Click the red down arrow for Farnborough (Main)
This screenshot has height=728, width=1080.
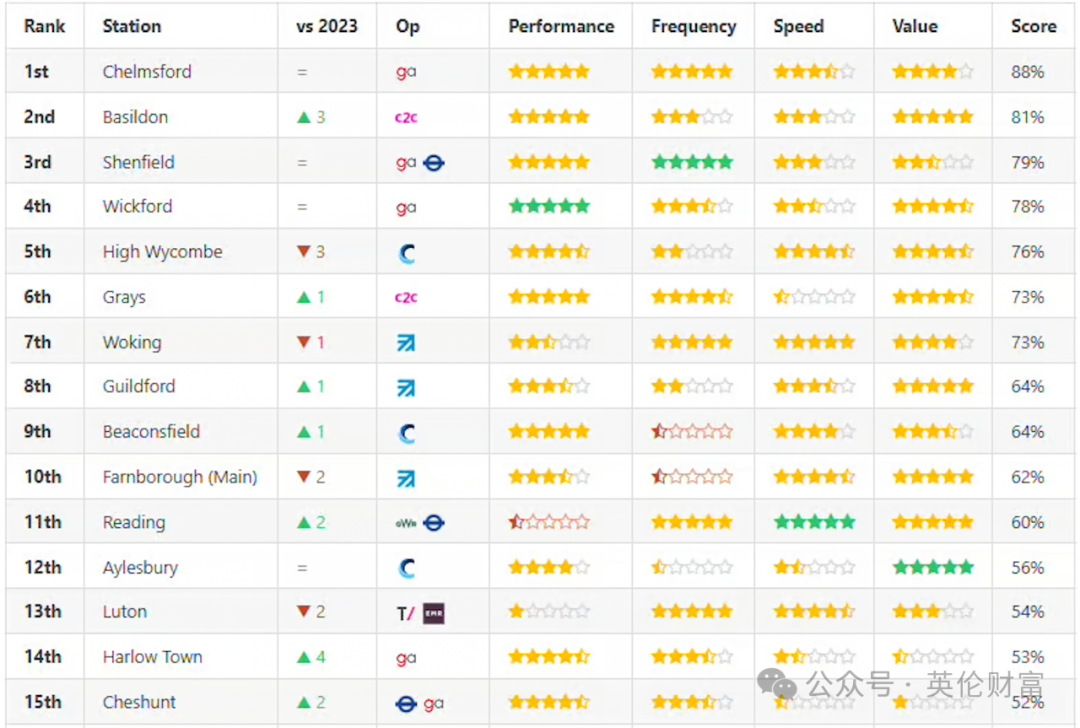(x=304, y=476)
